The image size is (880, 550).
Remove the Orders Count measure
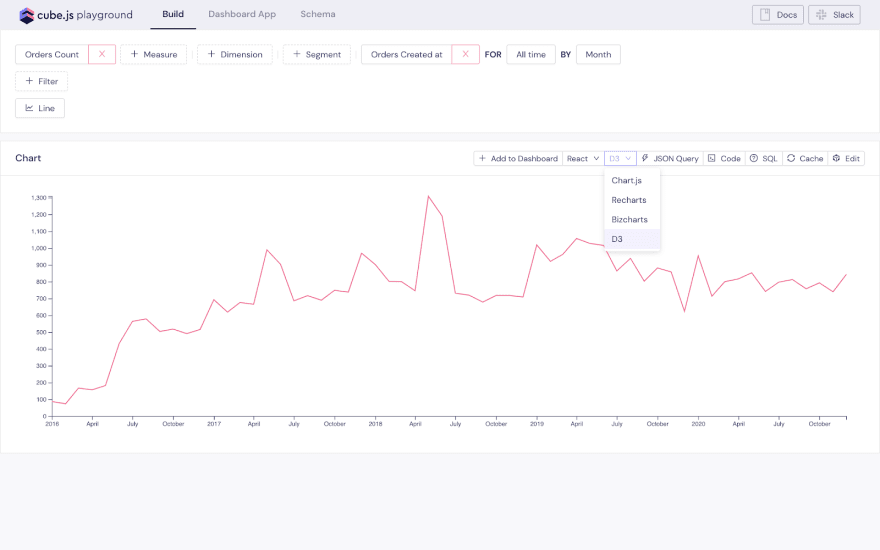(102, 54)
